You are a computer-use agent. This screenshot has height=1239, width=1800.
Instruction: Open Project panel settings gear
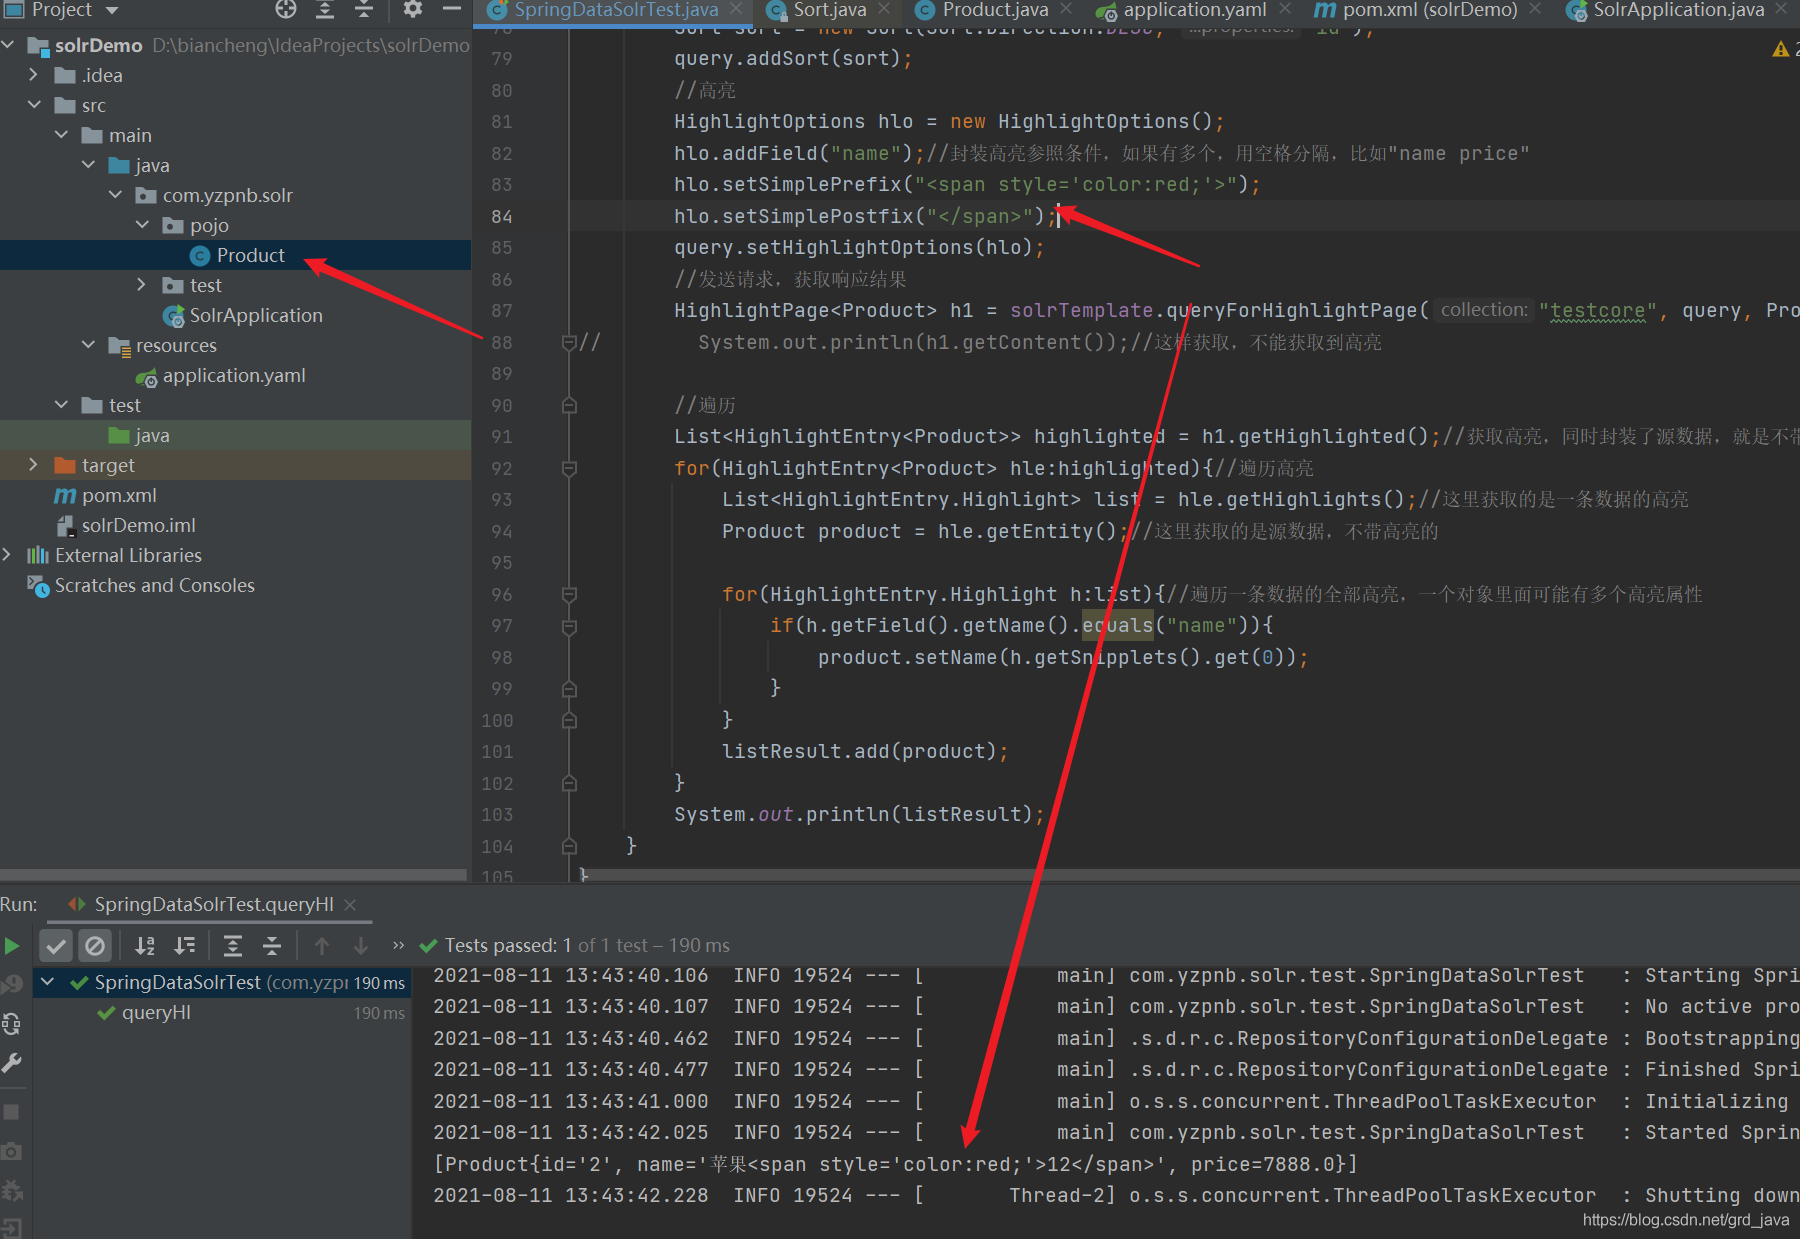click(x=412, y=10)
